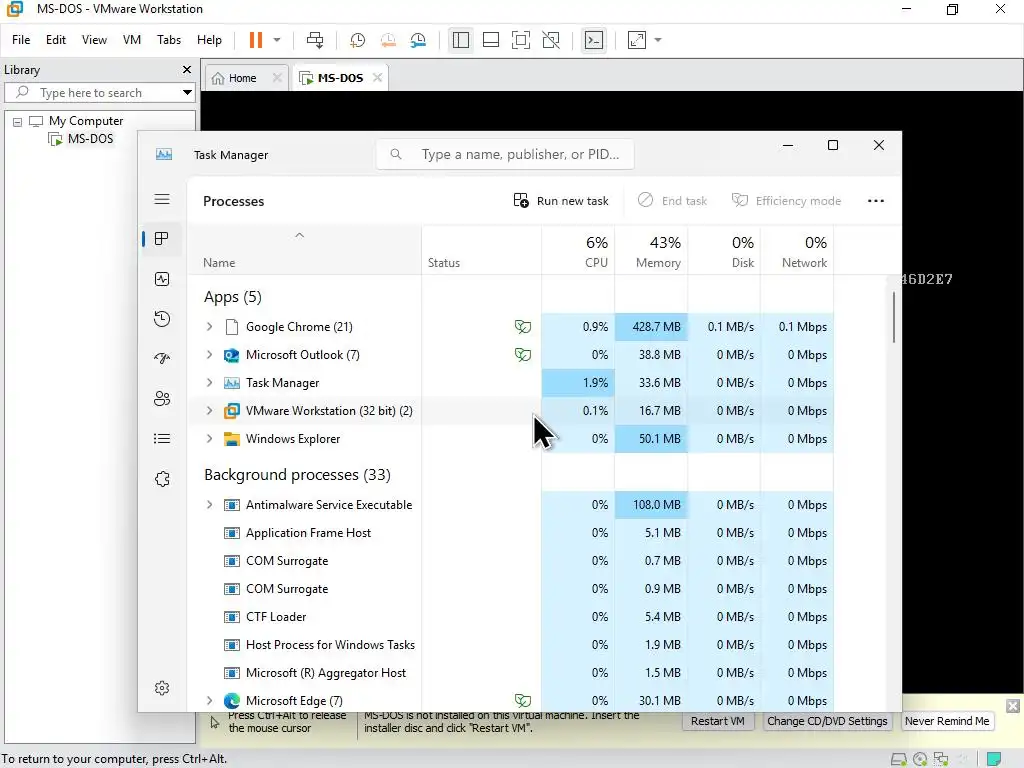Expand the Task Manager process row

pyautogui.click(x=209, y=383)
